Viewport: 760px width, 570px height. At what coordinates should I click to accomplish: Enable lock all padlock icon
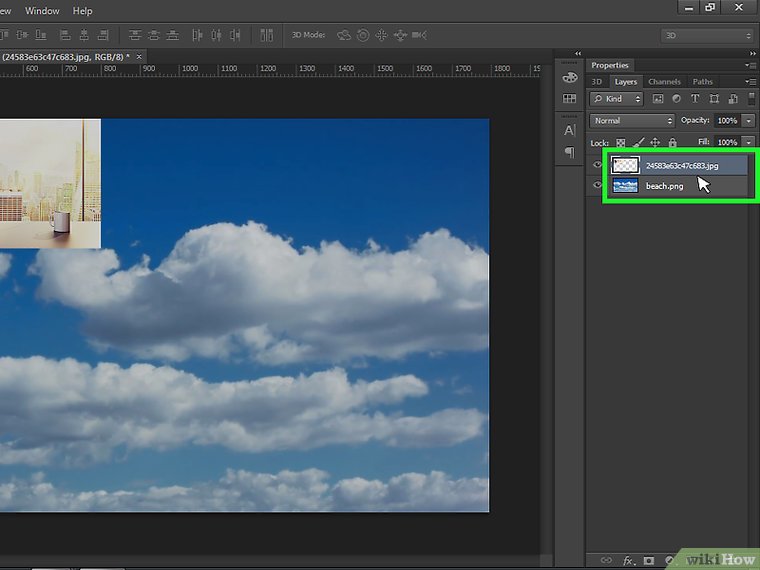coord(672,143)
